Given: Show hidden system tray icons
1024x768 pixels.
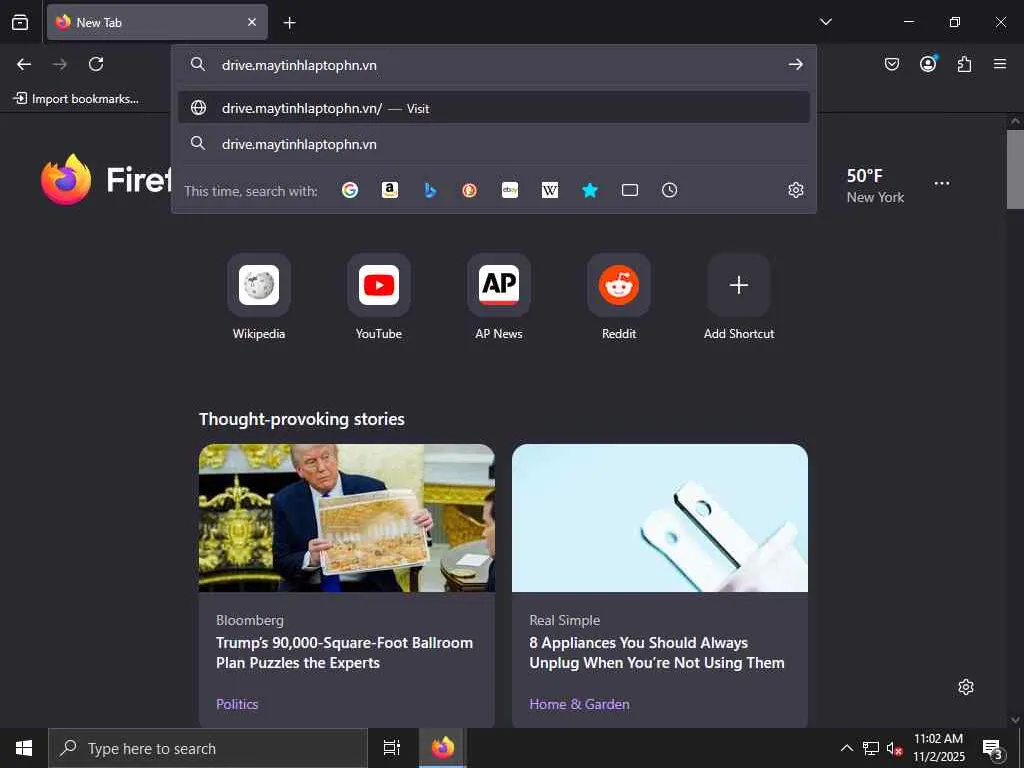Looking at the screenshot, I should [x=846, y=748].
